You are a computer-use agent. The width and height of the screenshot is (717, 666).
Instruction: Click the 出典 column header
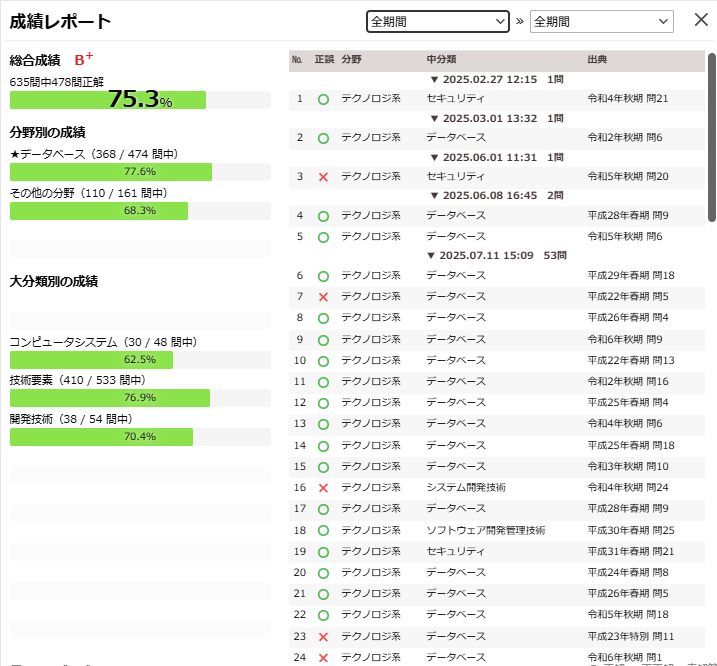[599, 60]
